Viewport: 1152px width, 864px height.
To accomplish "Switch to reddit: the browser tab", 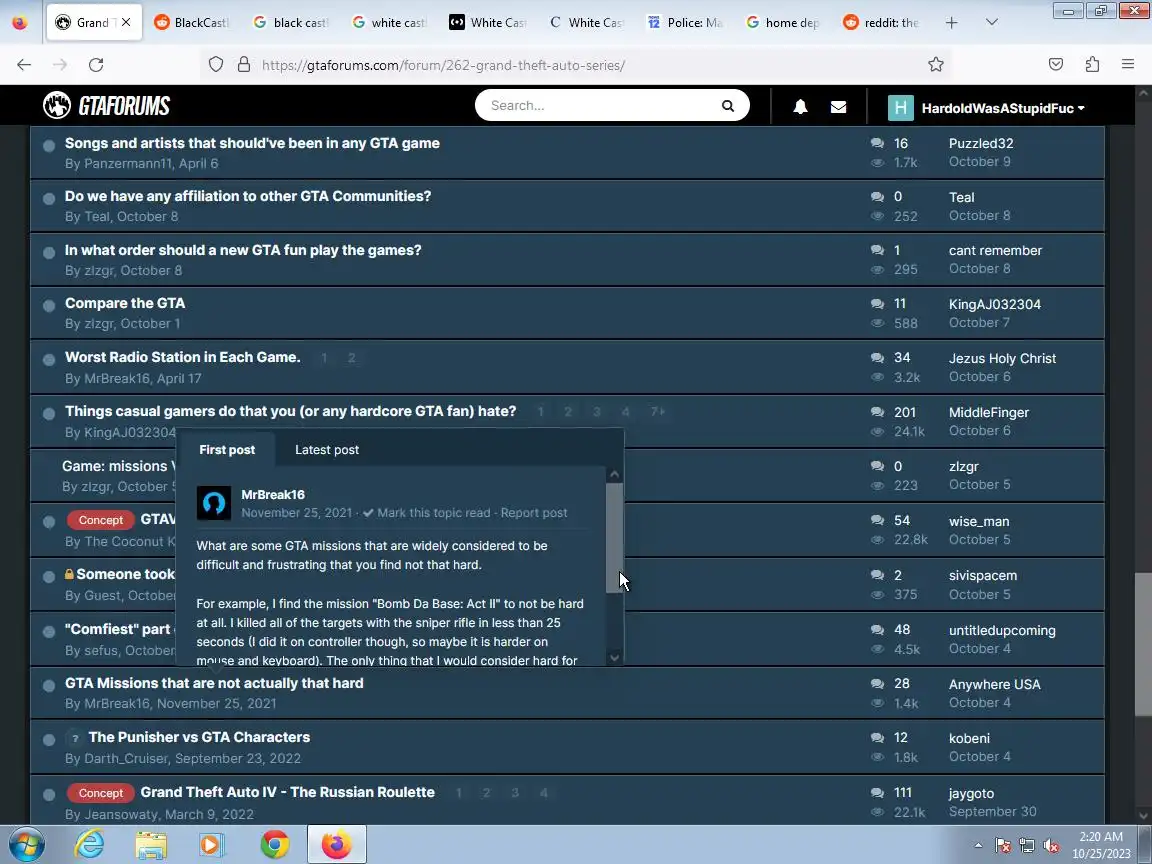I will tap(882, 23).
